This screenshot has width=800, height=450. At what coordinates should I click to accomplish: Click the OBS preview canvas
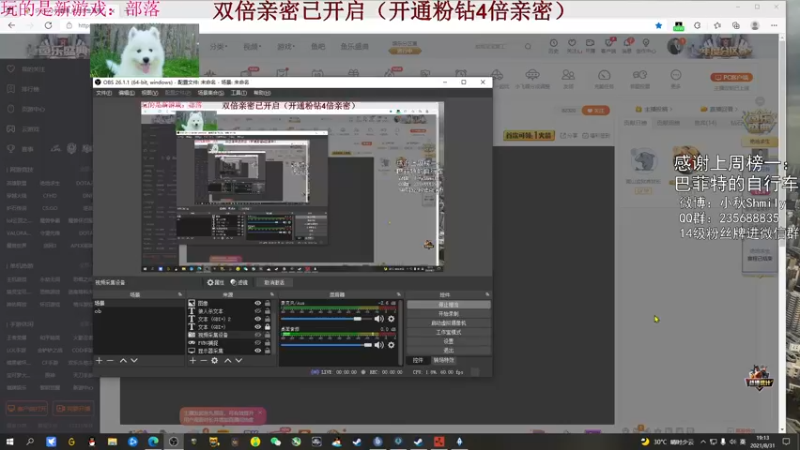(292, 186)
